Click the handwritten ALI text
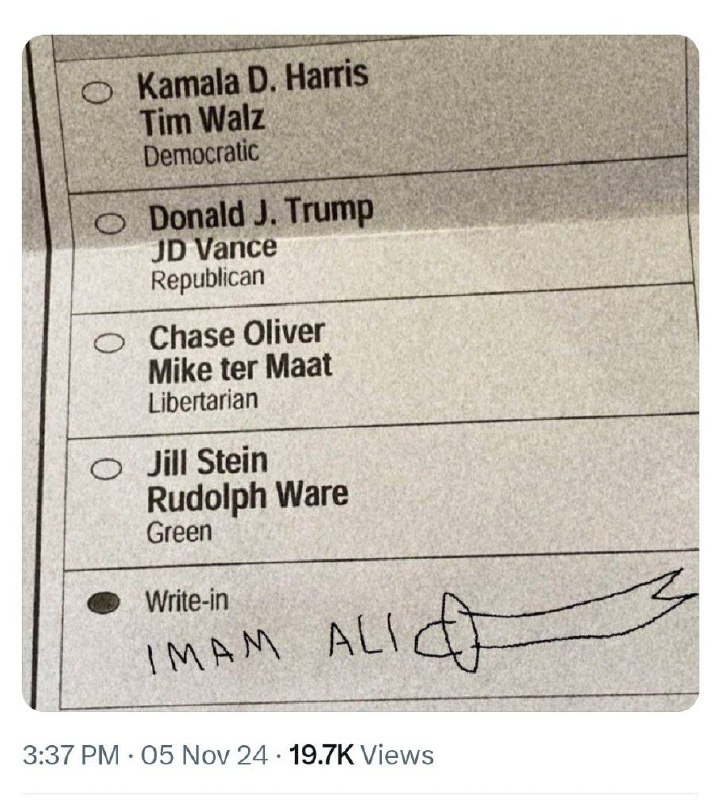Viewport: 721px width, 800px height. point(362,638)
